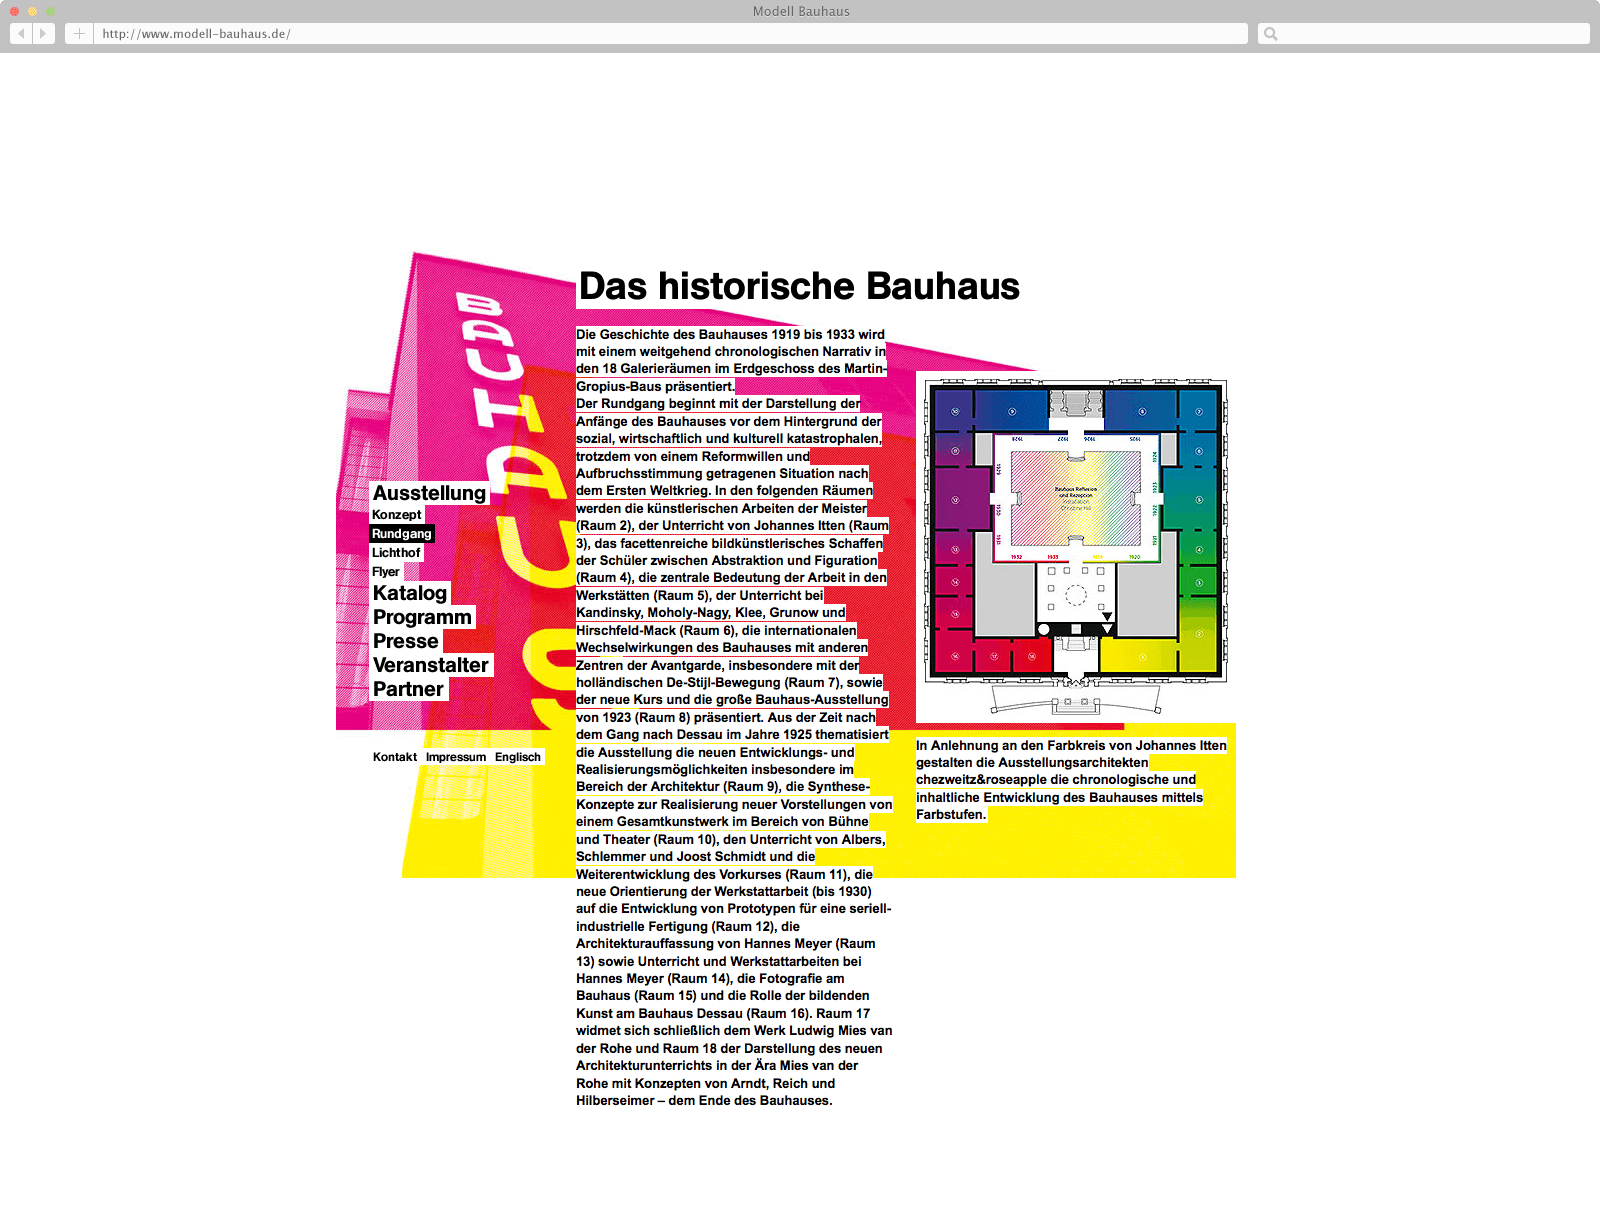Image resolution: width=1600 pixels, height=1220 pixels.
Task: Click the colored floor plan image
Action: point(1075,547)
